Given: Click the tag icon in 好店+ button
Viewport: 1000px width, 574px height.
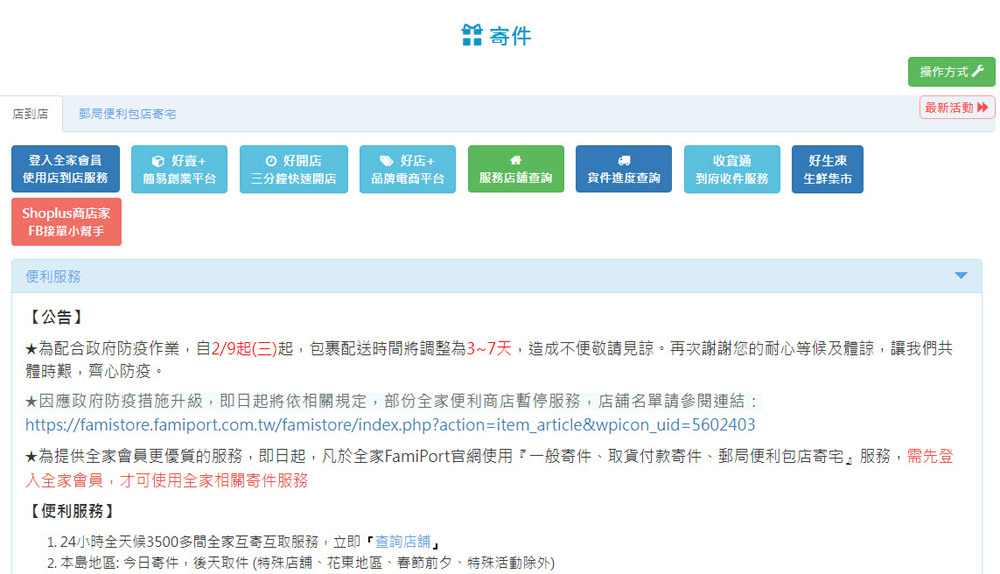Looking at the screenshot, I should pyautogui.click(x=386, y=161).
